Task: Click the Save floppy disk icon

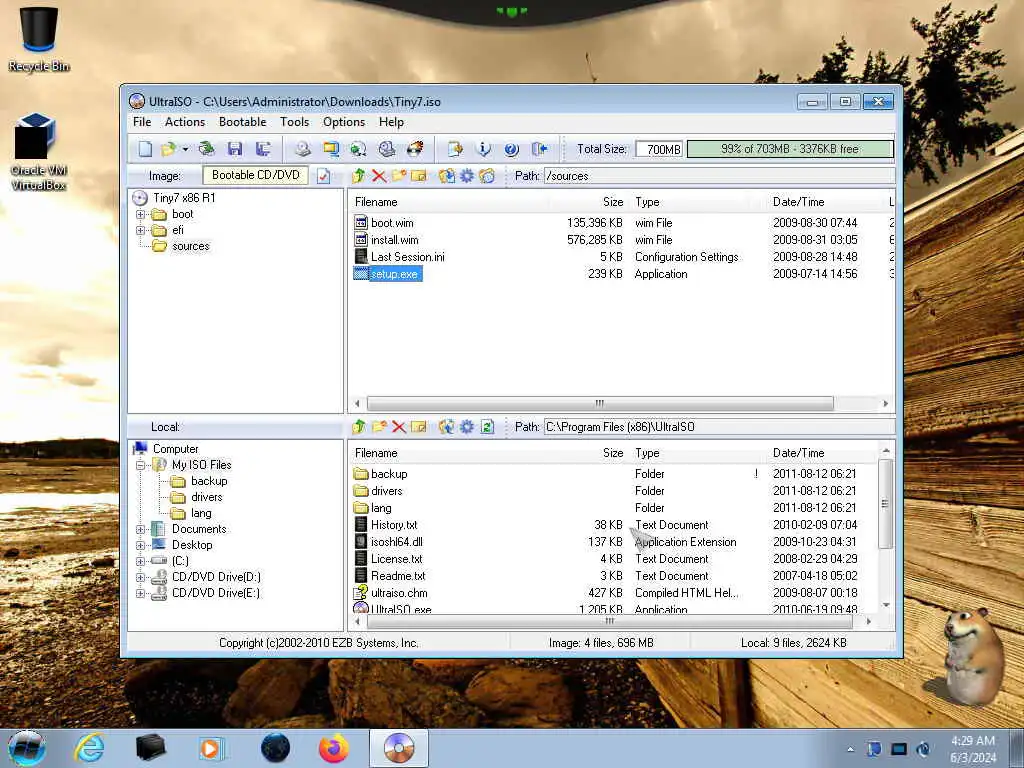Action: click(x=235, y=149)
